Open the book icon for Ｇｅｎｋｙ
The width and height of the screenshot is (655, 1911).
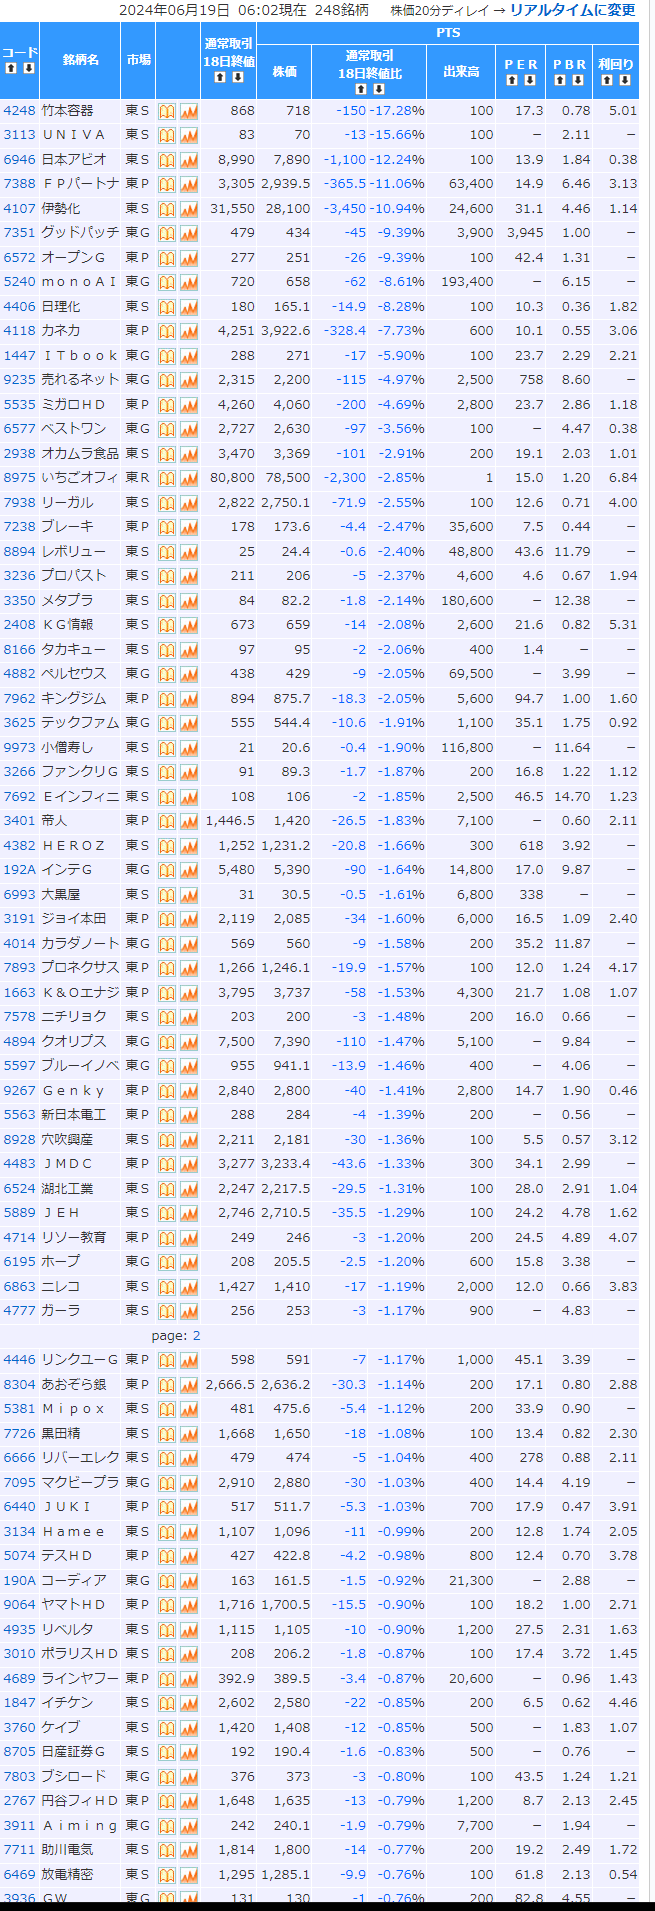[167, 1091]
